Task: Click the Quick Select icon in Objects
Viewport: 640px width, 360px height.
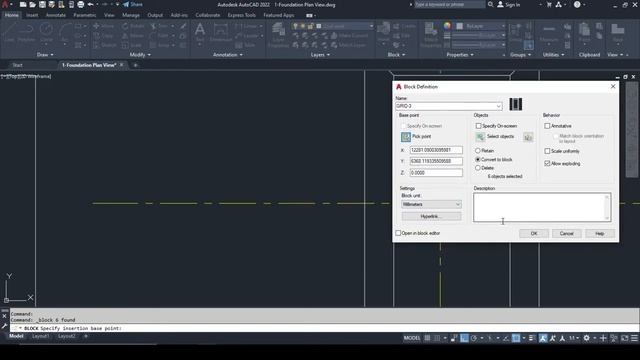Action: (528, 137)
